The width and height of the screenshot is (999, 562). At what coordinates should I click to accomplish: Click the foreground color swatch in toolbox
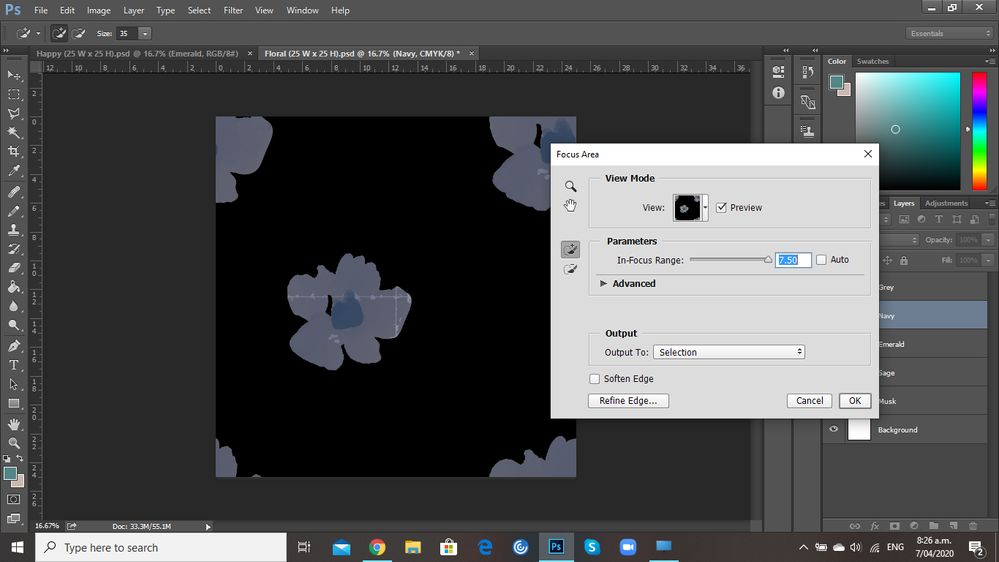tap(10, 473)
